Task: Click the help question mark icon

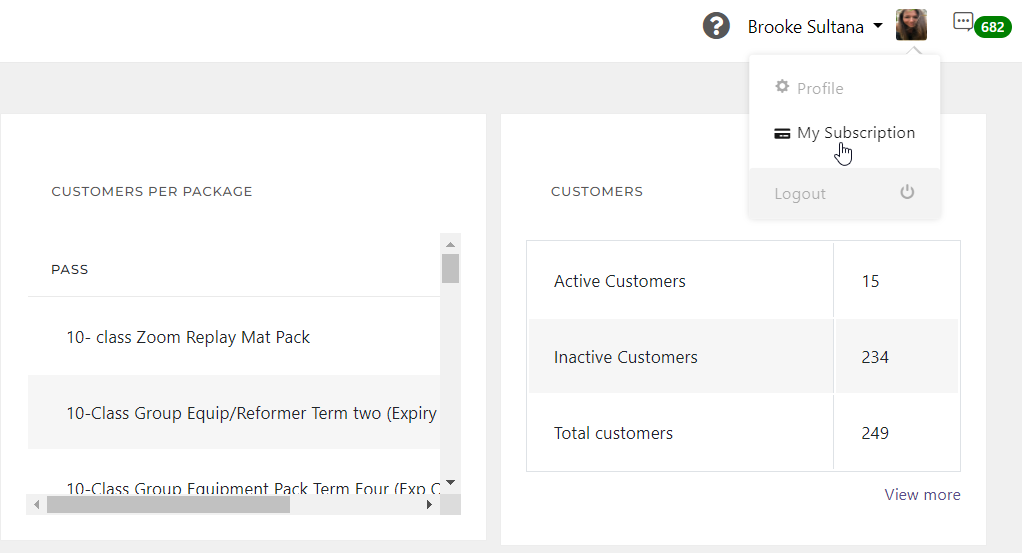Action: click(716, 26)
